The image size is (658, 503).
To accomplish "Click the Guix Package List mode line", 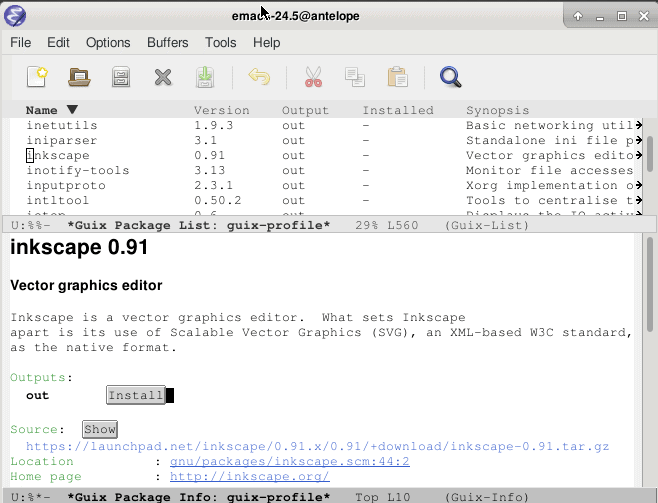I will (x=329, y=225).
